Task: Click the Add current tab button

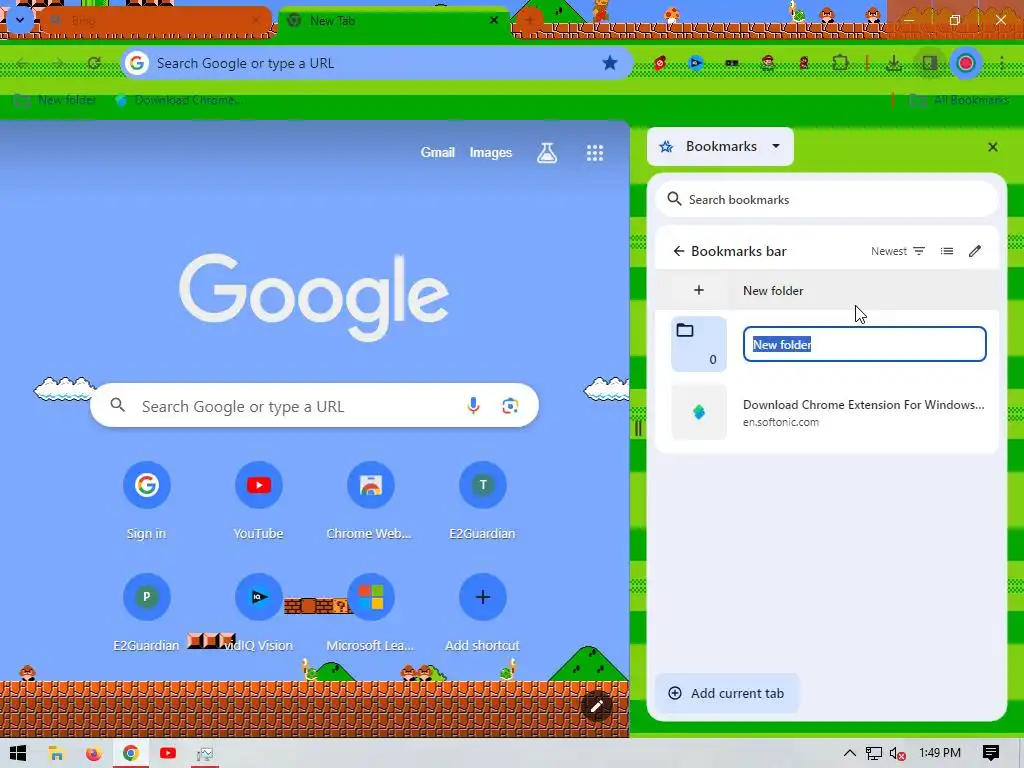Action: [727, 693]
